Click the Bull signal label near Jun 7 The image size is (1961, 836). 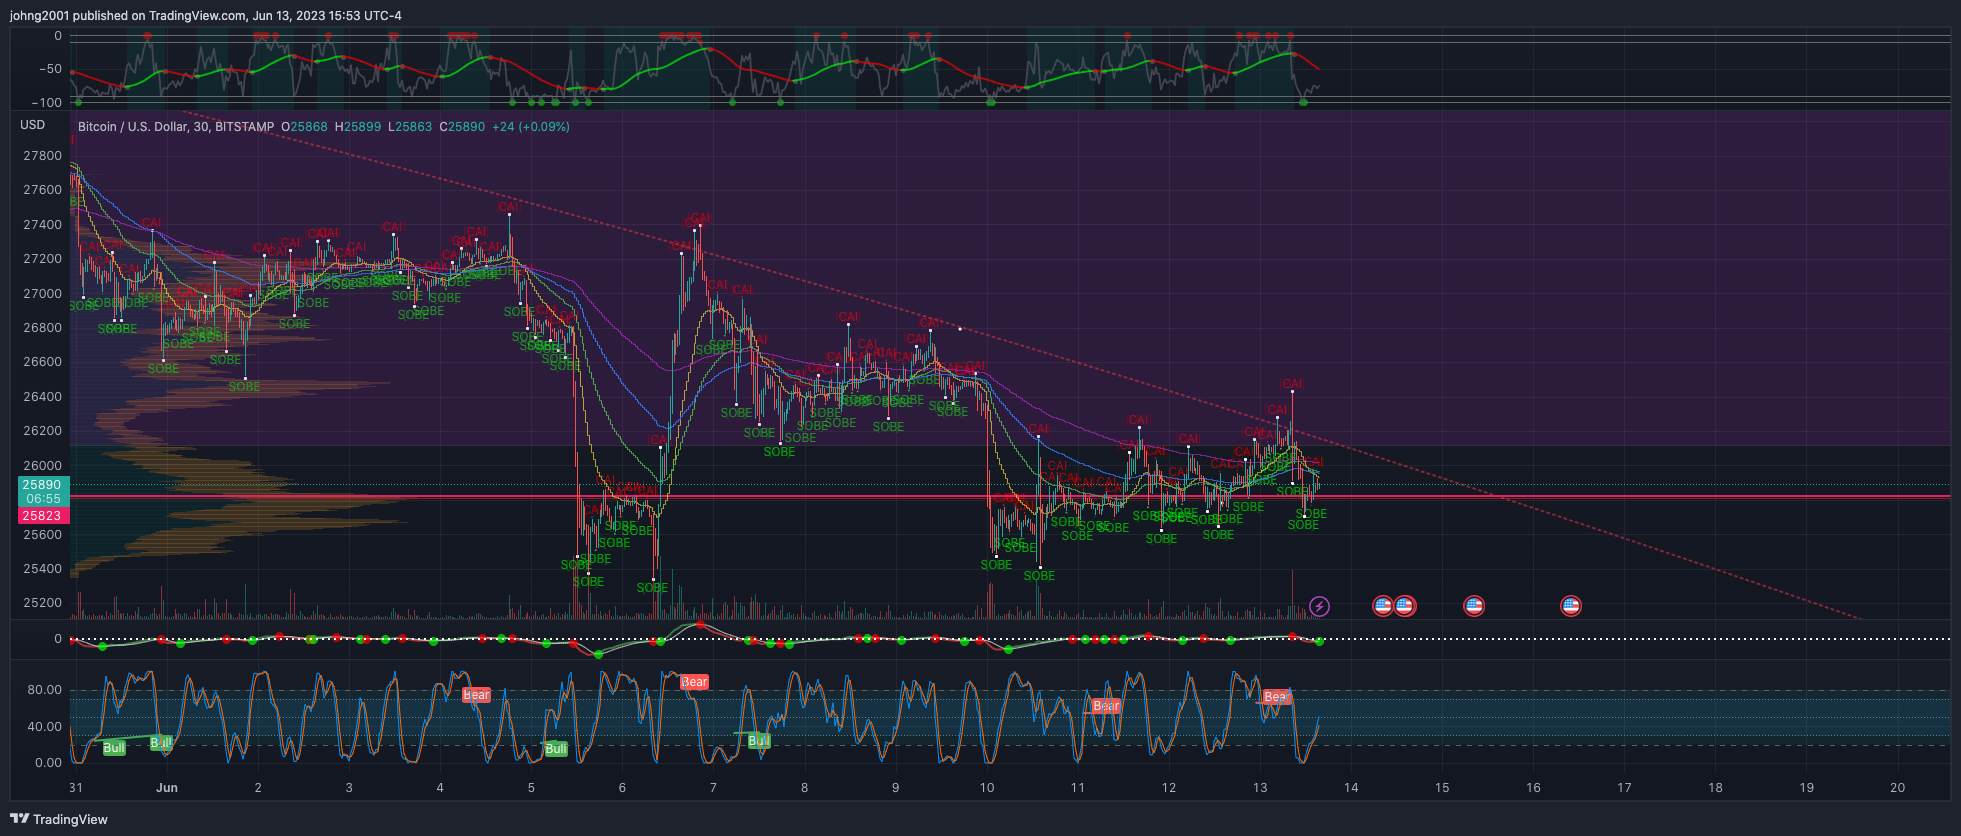tap(759, 741)
